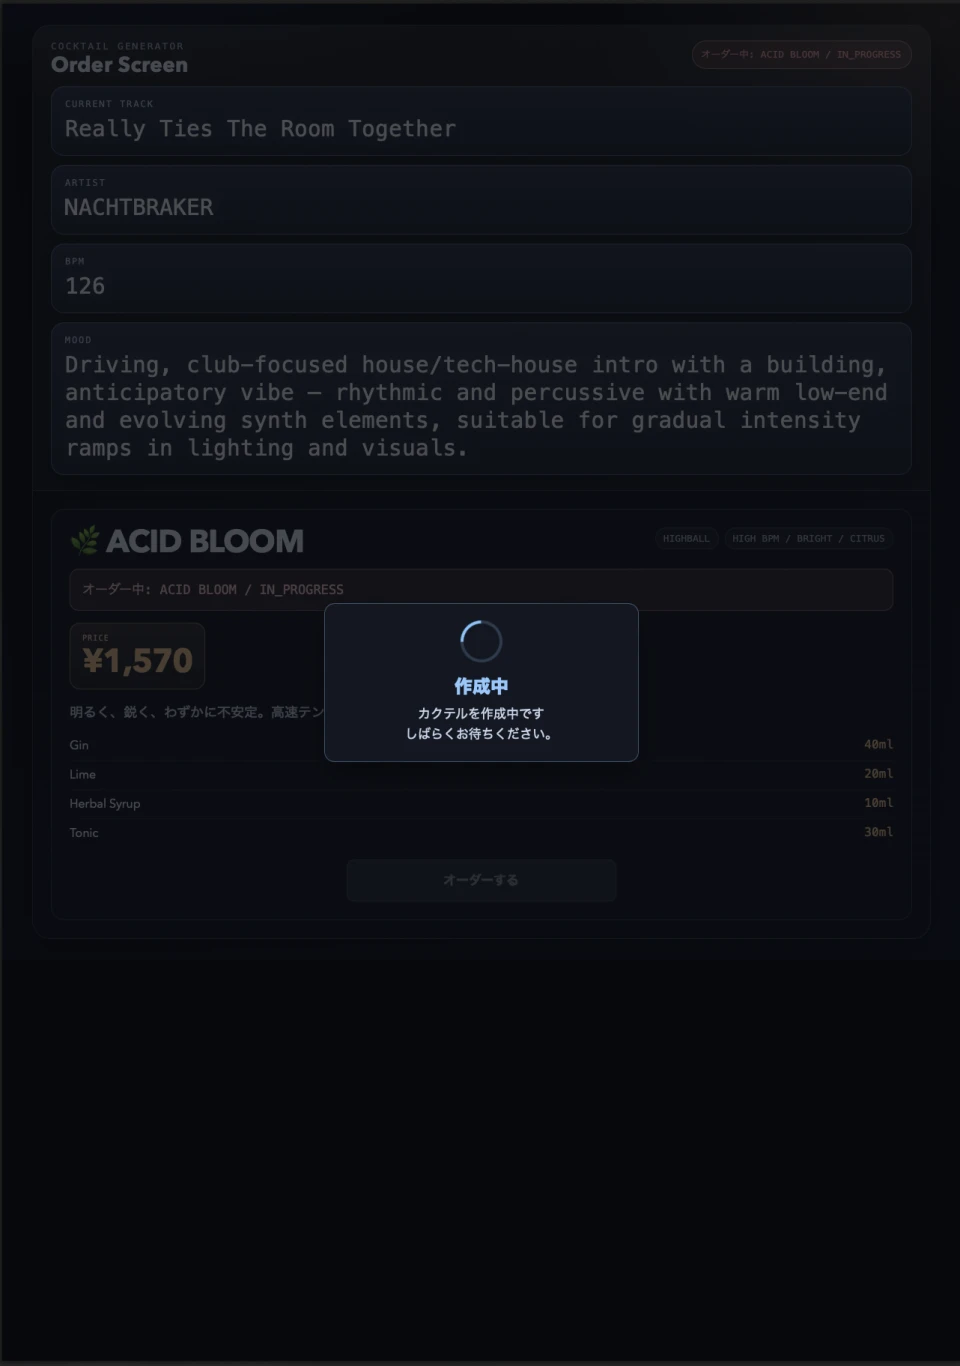Viewport: 960px width, 1366px height.
Task: Click the COCKTAIL GENERATOR label icon area
Action: (x=117, y=46)
